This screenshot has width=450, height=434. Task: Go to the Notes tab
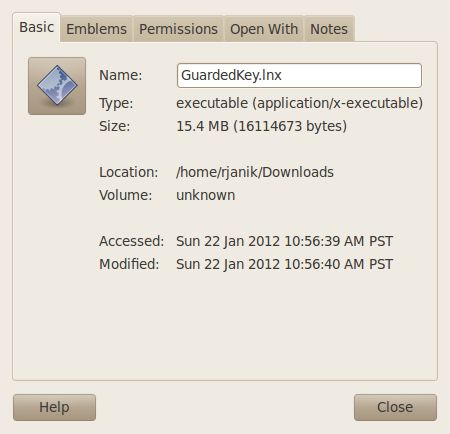point(329,29)
